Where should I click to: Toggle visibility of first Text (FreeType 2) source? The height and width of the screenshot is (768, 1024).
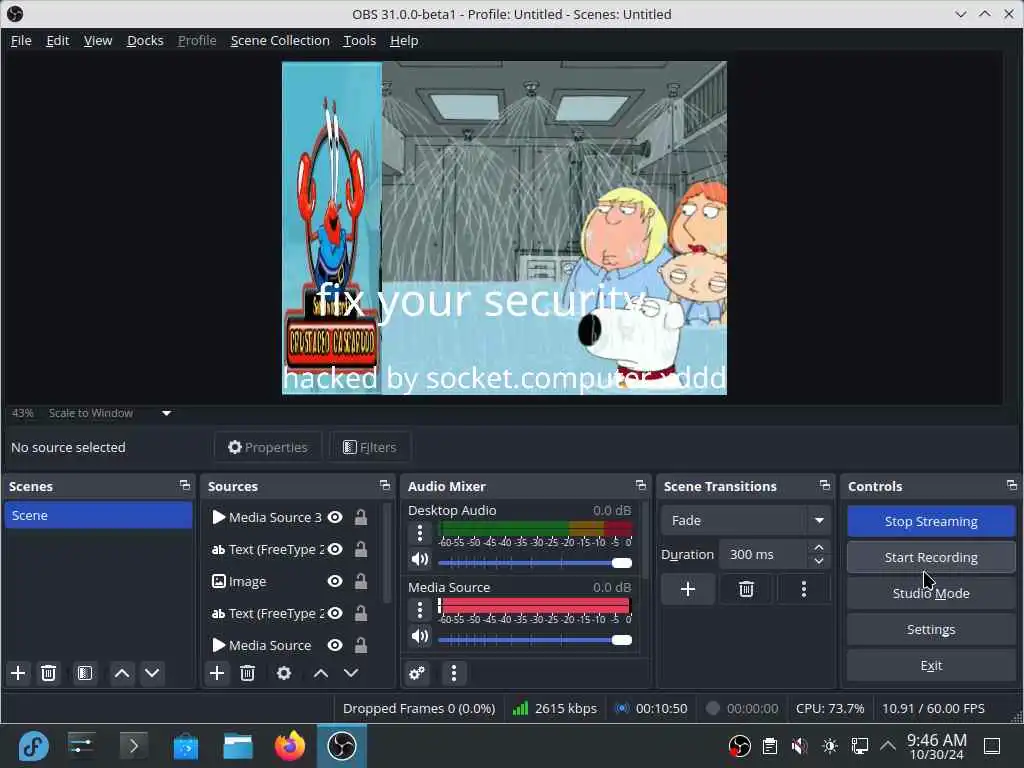pos(335,549)
